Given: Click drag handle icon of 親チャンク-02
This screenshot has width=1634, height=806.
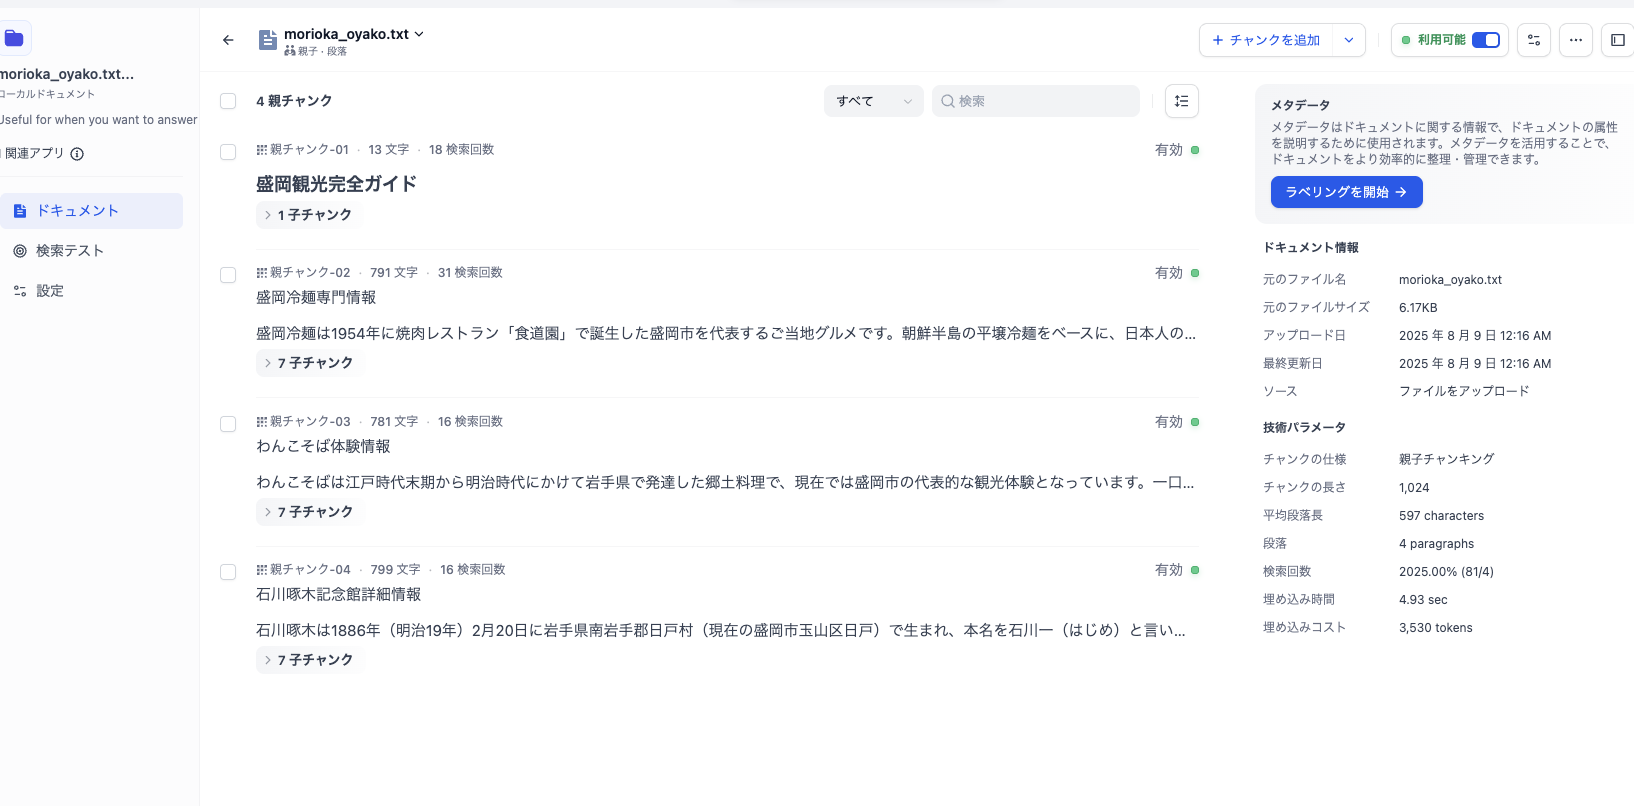Looking at the screenshot, I should click(261, 273).
